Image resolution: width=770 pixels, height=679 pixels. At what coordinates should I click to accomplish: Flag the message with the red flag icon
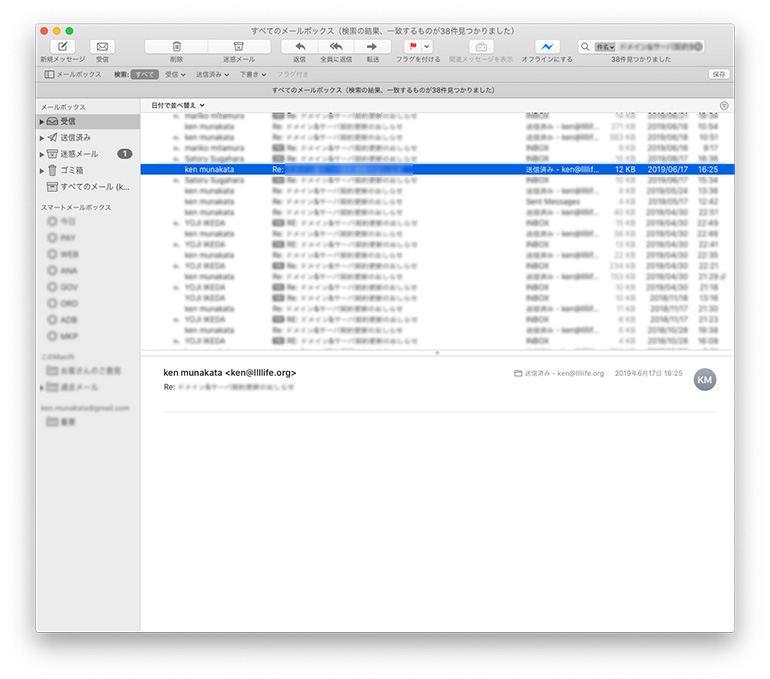(412, 47)
